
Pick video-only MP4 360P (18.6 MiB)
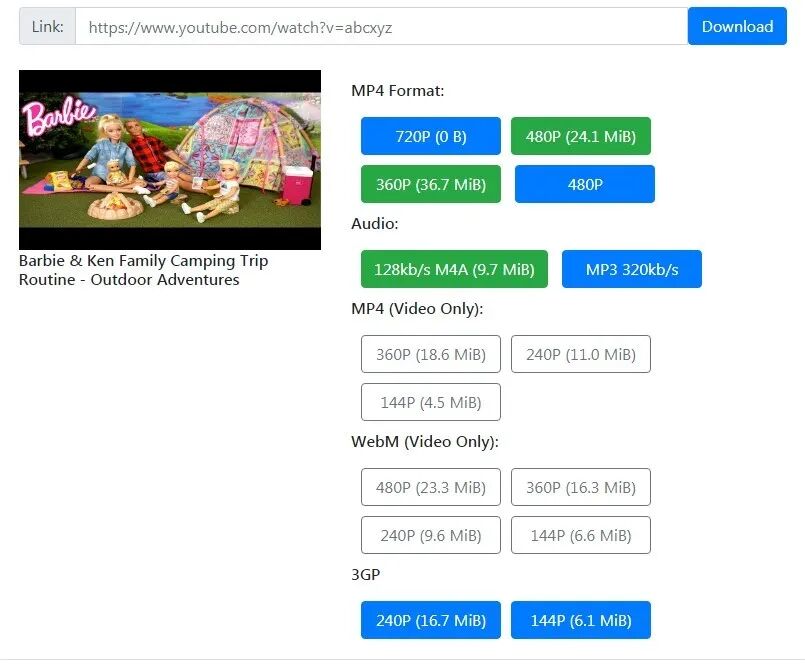coord(431,354)
